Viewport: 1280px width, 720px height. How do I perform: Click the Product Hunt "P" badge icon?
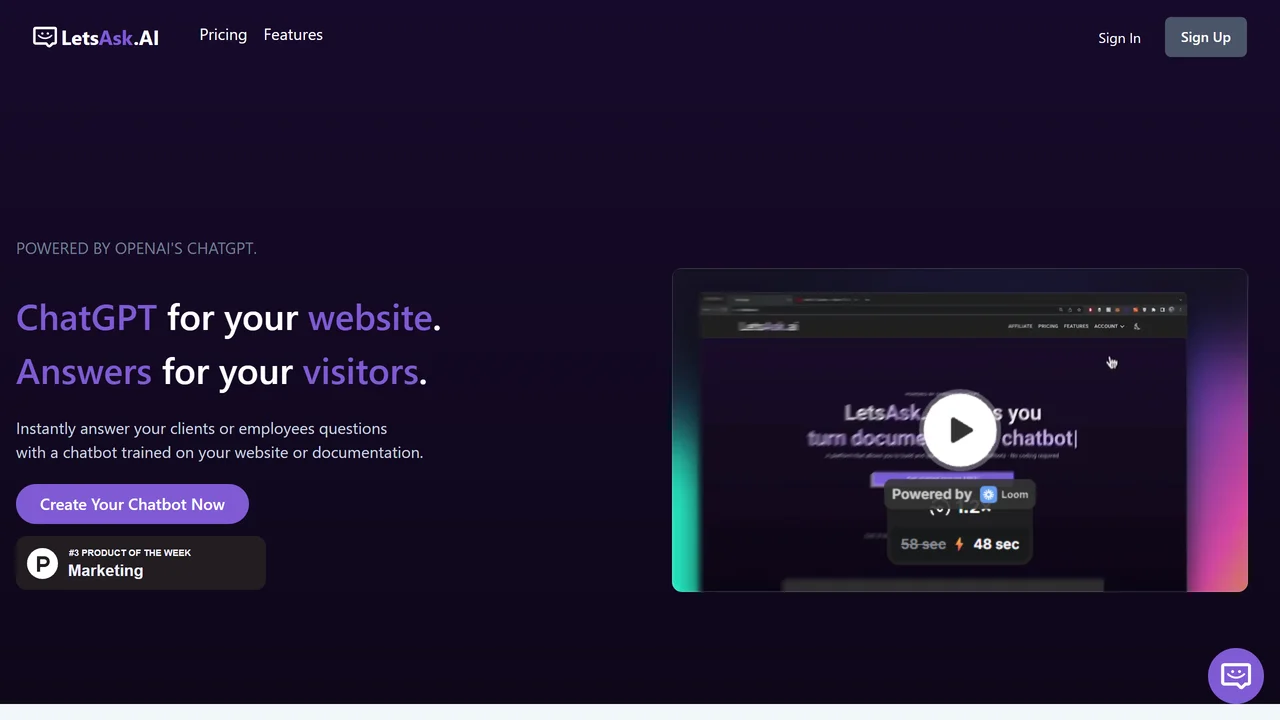(x=42, y=563)
